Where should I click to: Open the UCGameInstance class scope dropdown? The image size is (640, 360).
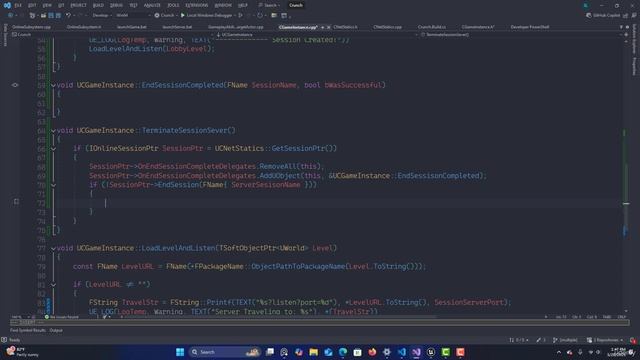click(316, 35)
